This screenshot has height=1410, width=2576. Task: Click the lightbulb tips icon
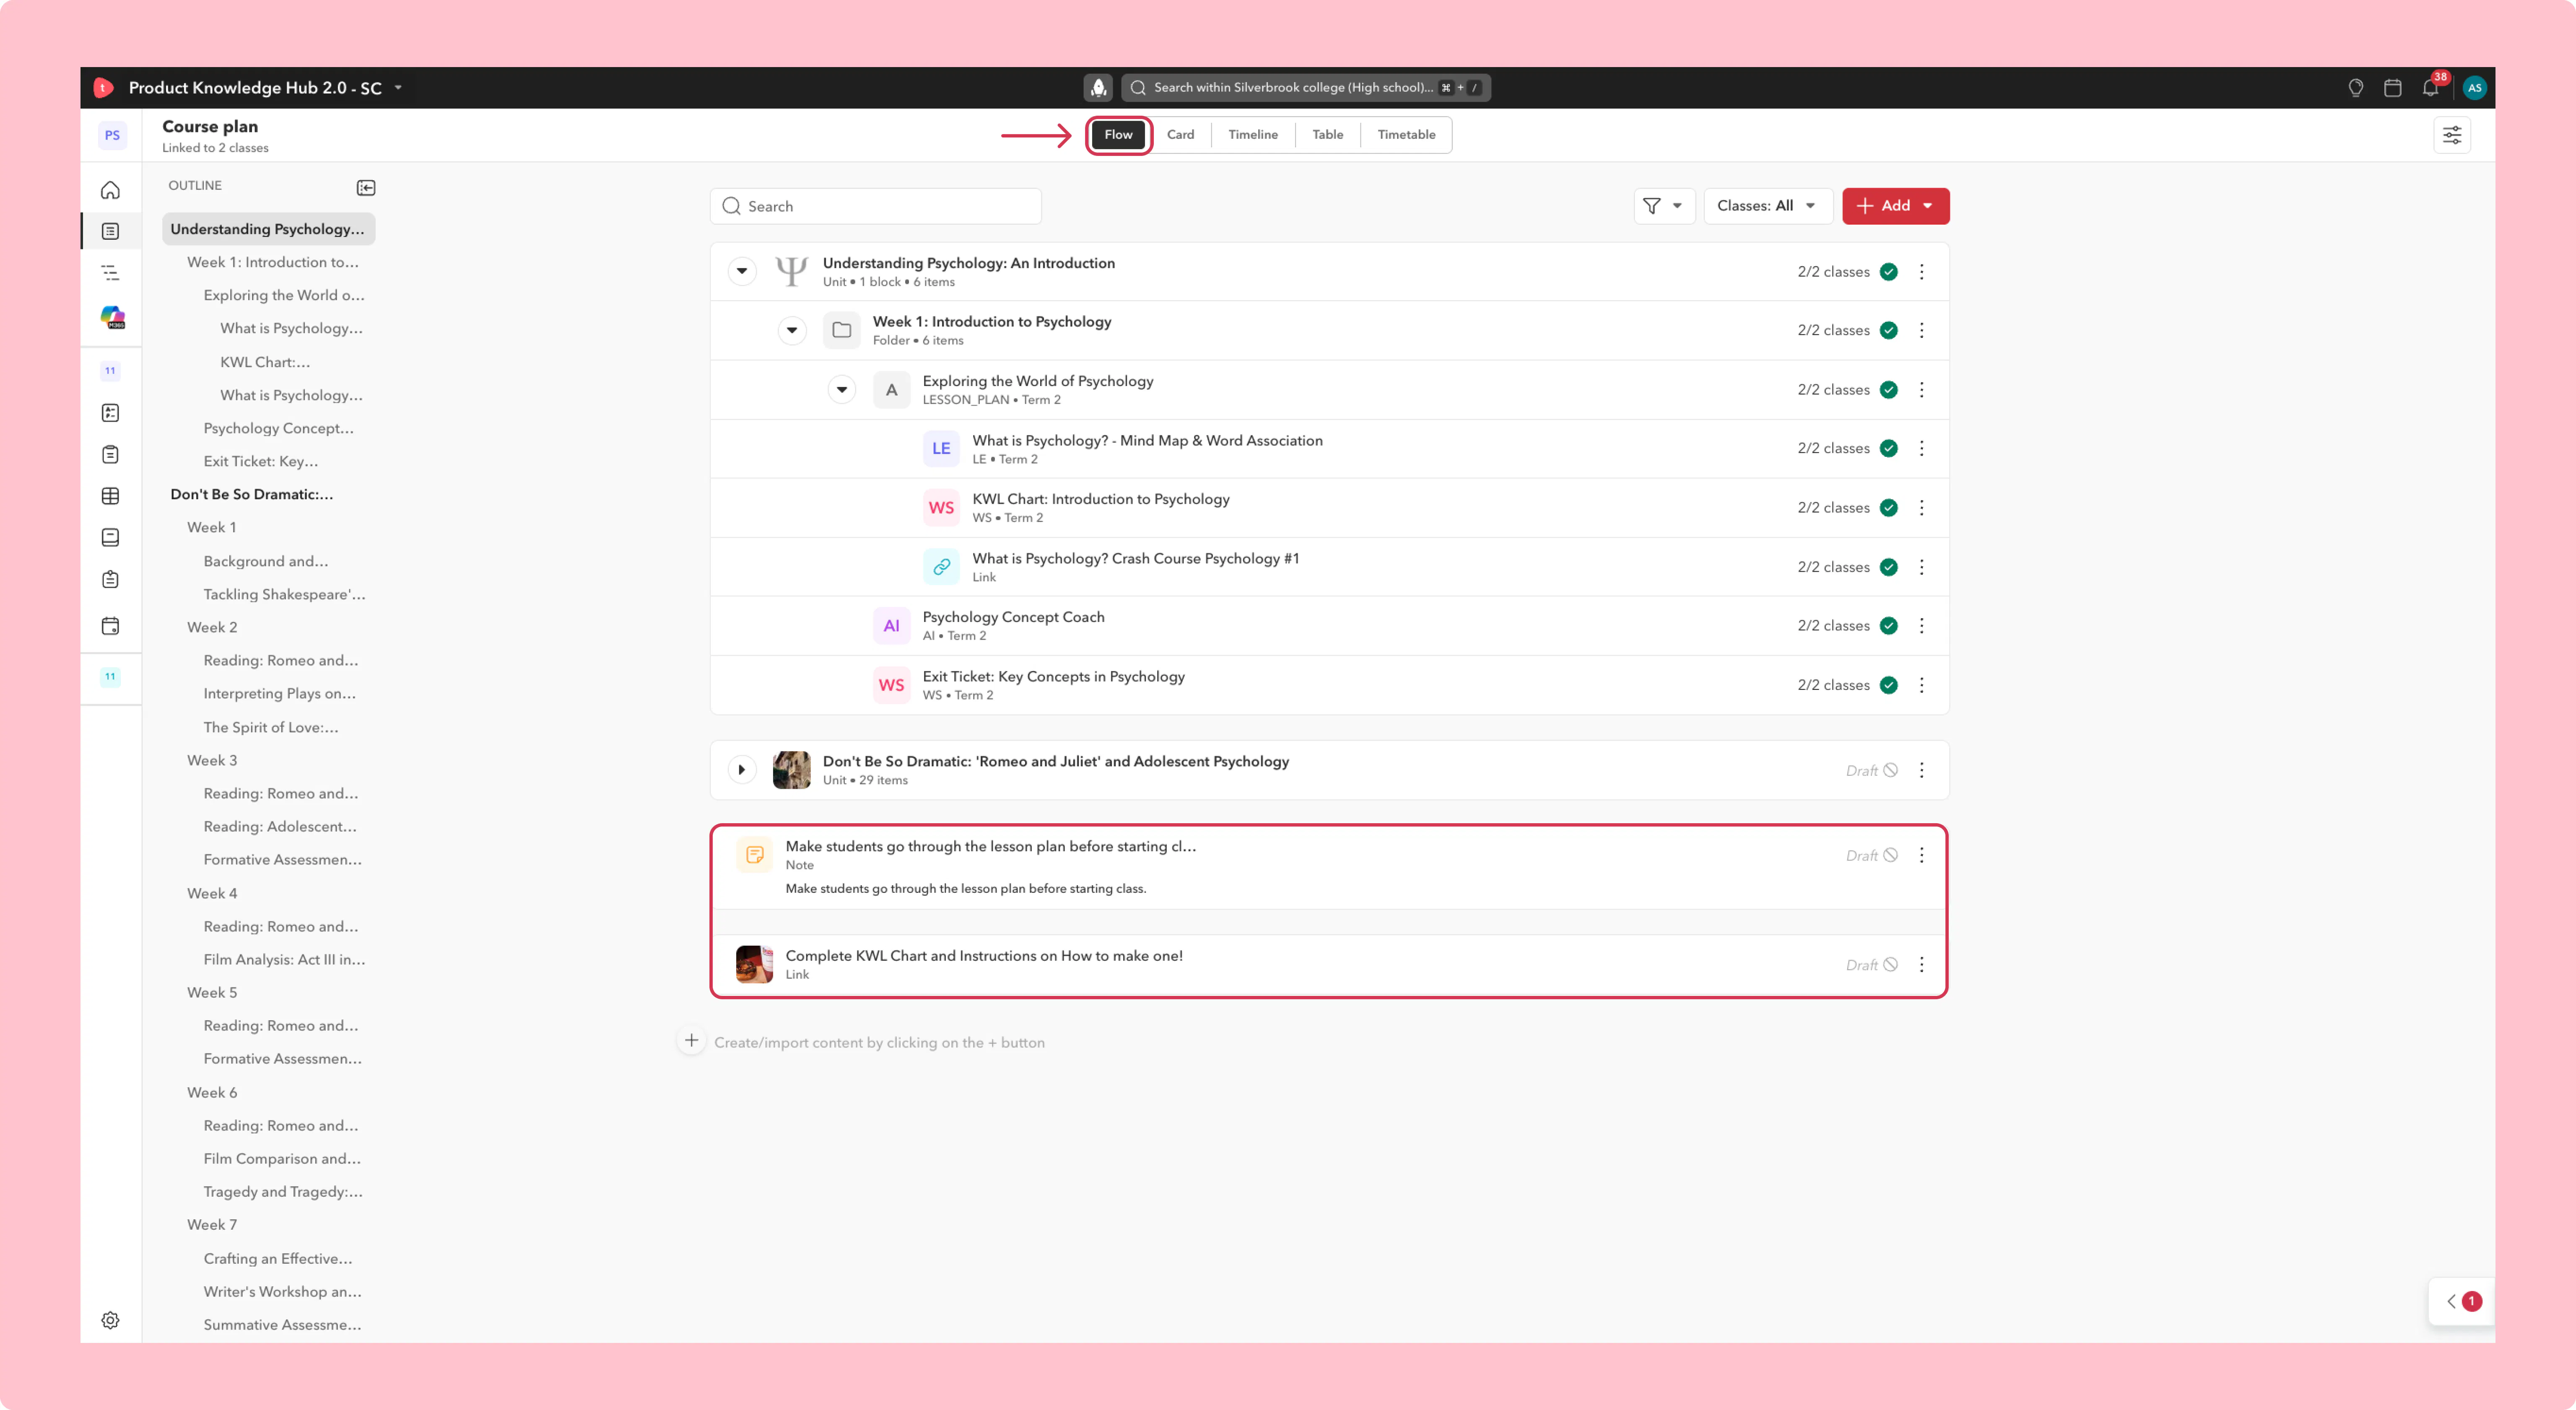(x=2355, y=88)
